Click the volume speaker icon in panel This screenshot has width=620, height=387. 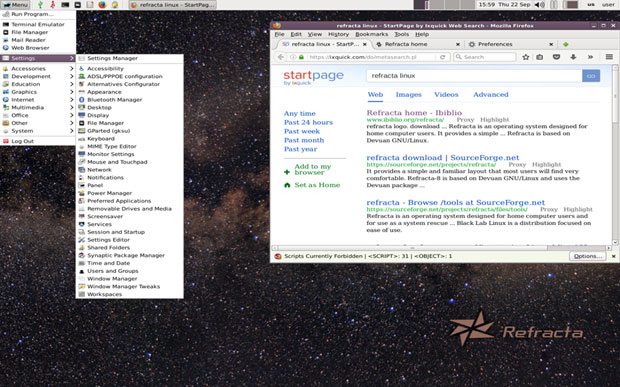pos(539,5)
